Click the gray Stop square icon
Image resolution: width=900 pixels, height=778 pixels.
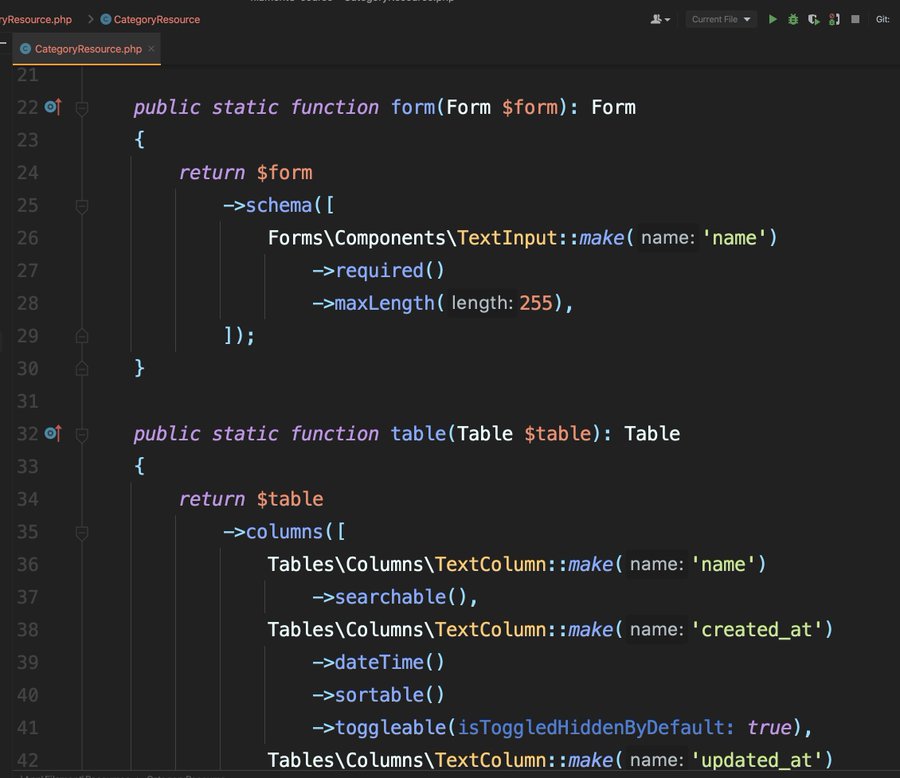[855, 19]
